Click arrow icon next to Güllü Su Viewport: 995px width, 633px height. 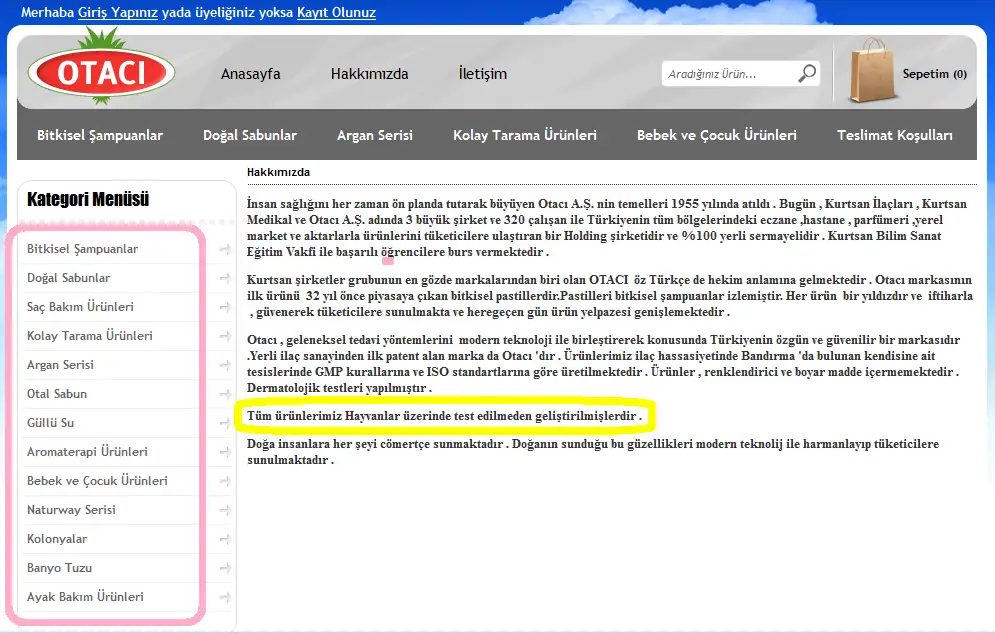225,423
